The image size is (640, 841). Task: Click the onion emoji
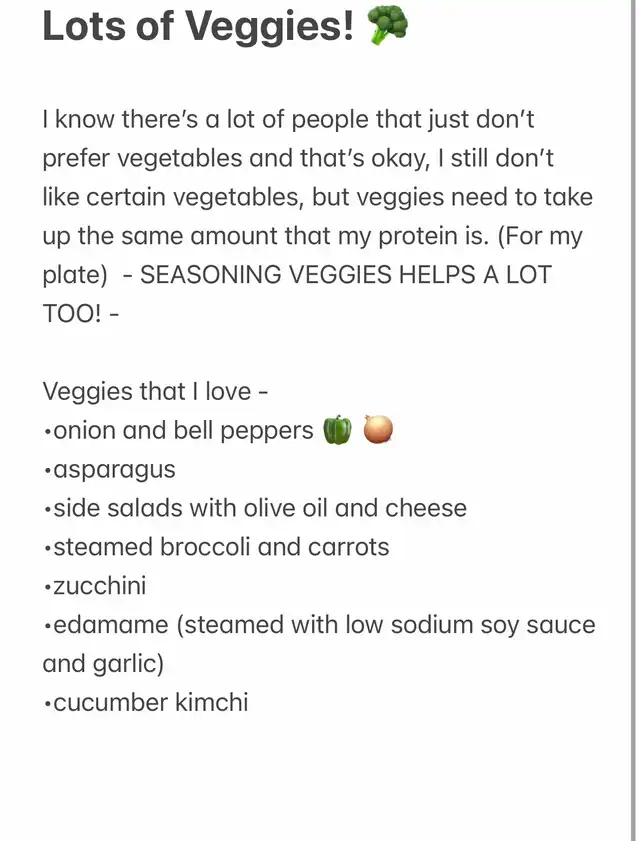pos(378,430)
